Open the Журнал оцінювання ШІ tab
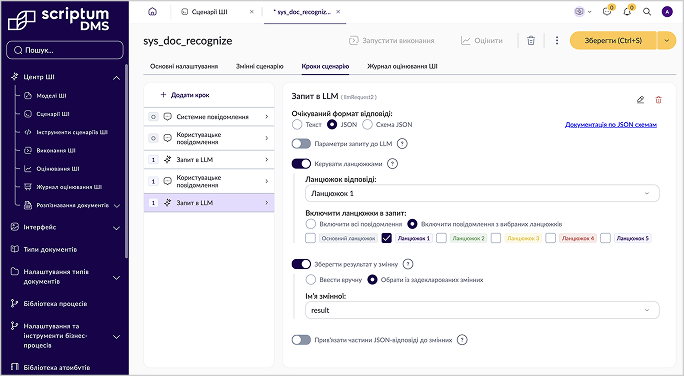 pyautogui.click(x=402, y=66)
